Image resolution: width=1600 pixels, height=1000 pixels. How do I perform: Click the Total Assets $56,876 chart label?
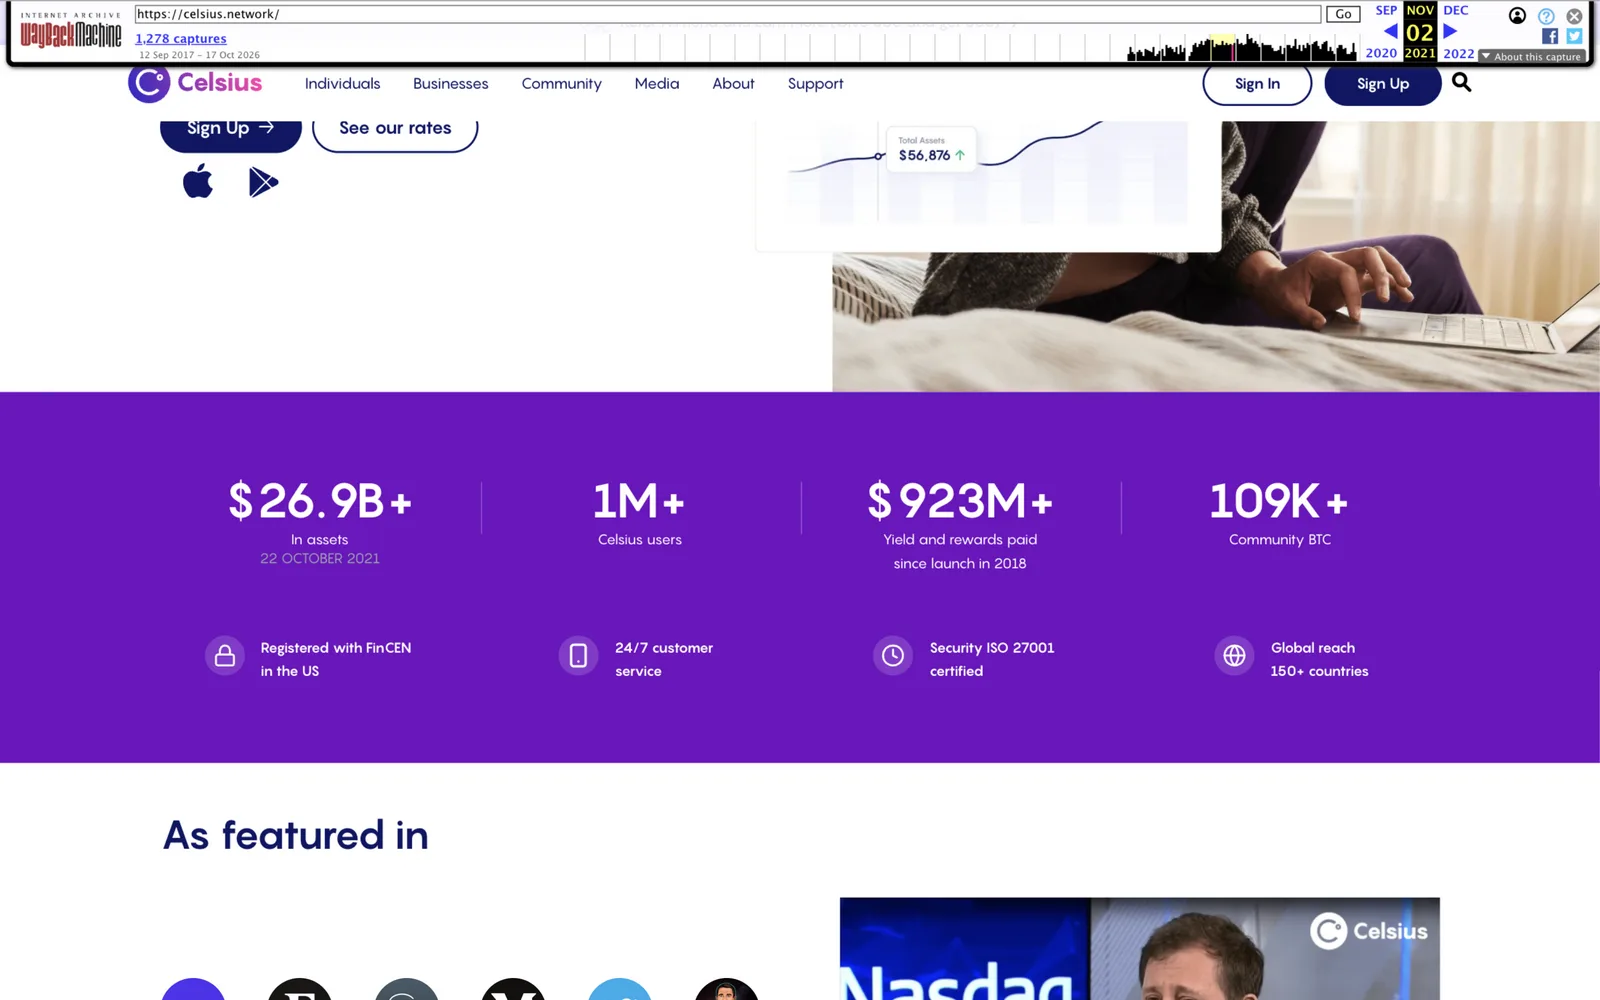tap(931, 149)
